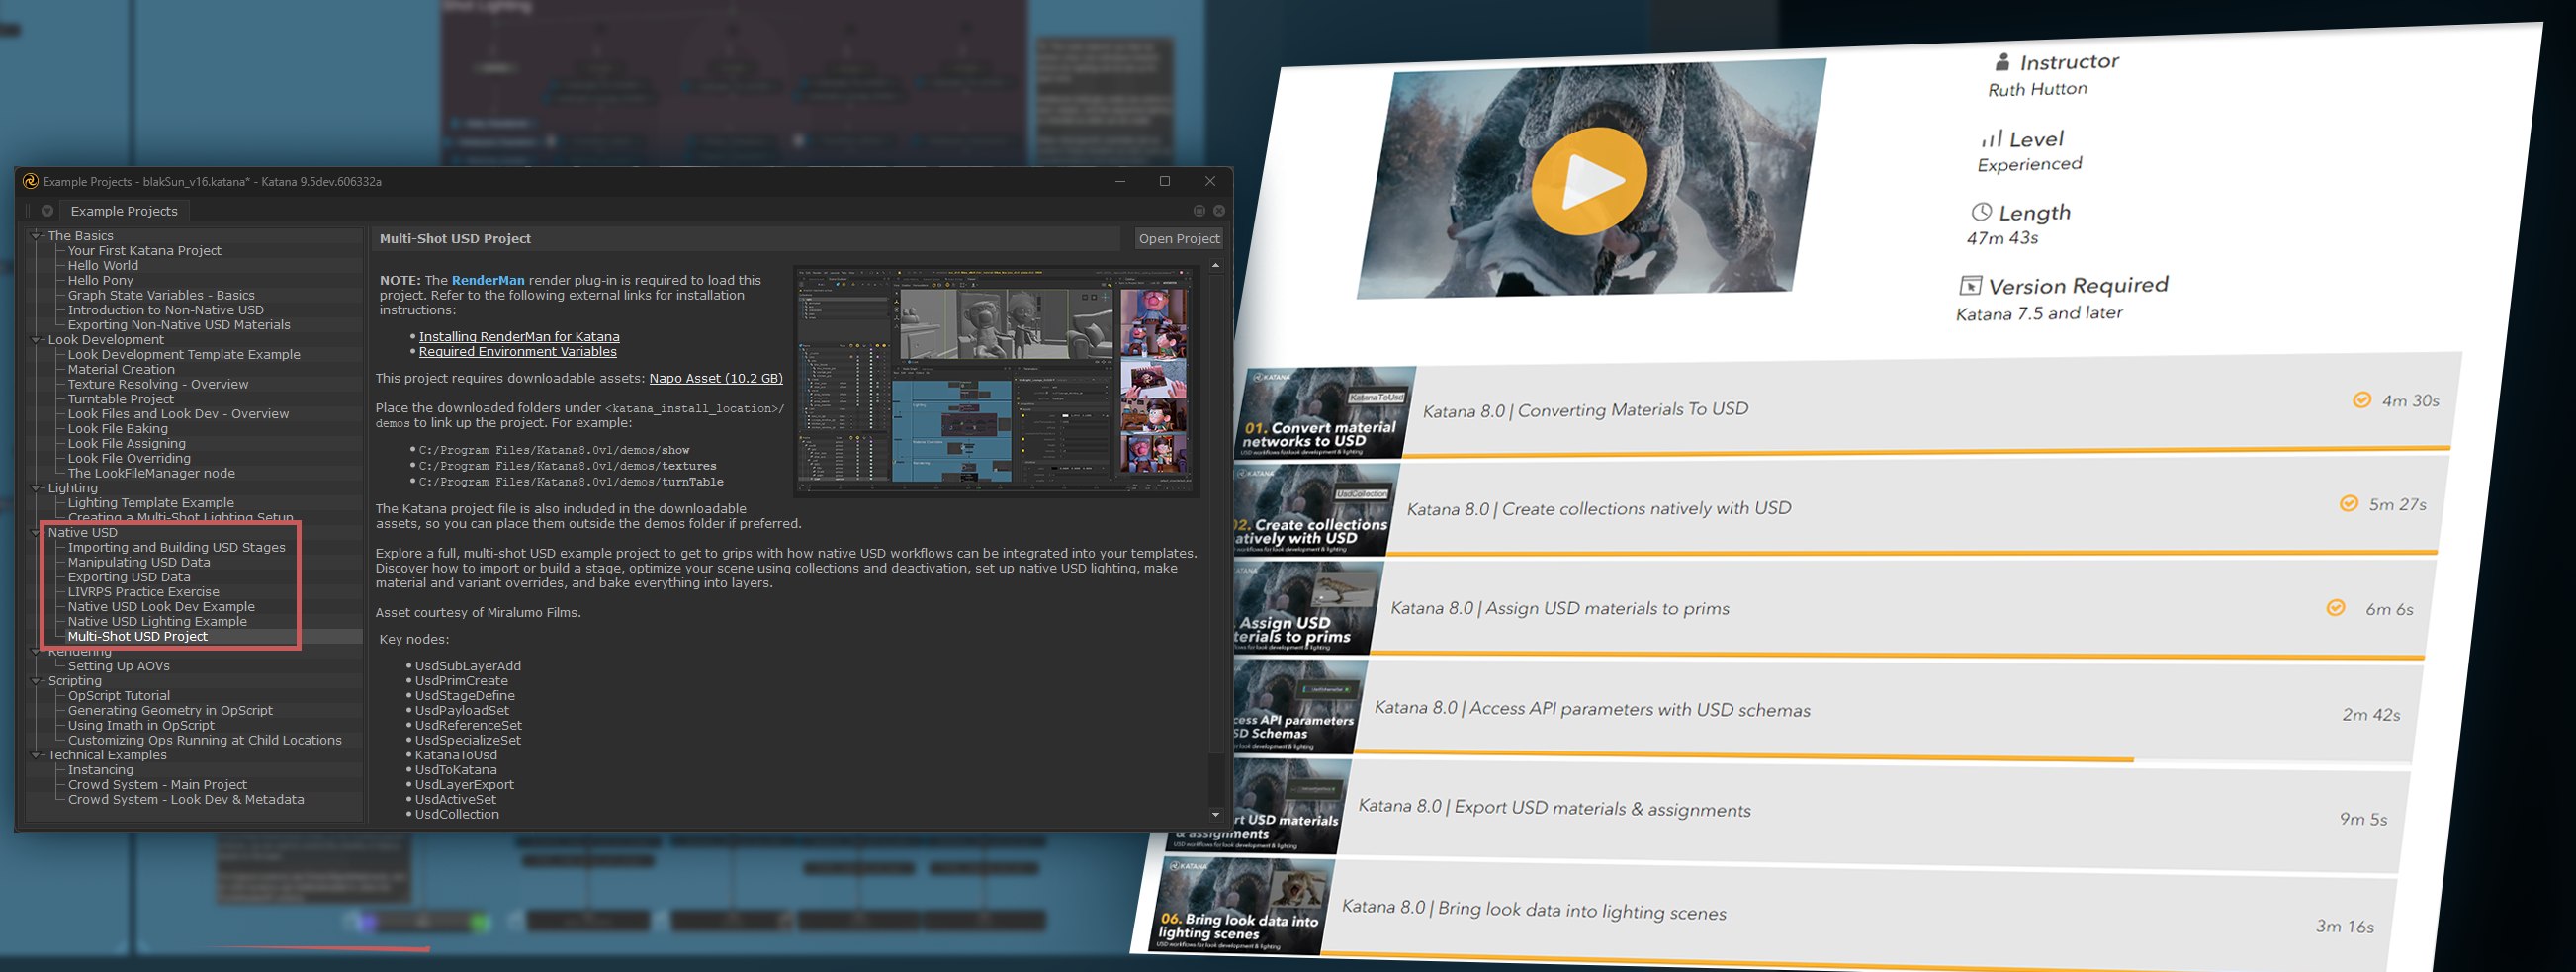Click the level bars icon beside Level
Image resolution: width=2576 pixels, height=972 pixels.
[1992, 139]
